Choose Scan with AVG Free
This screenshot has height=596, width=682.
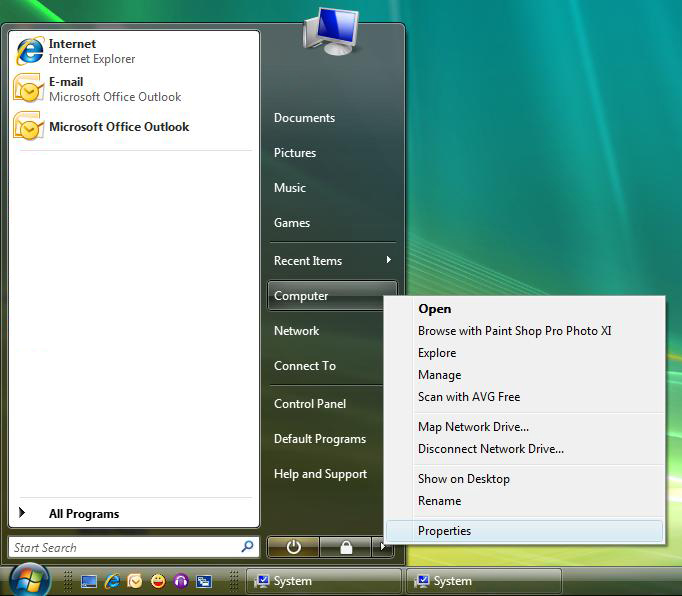[525, 397]
